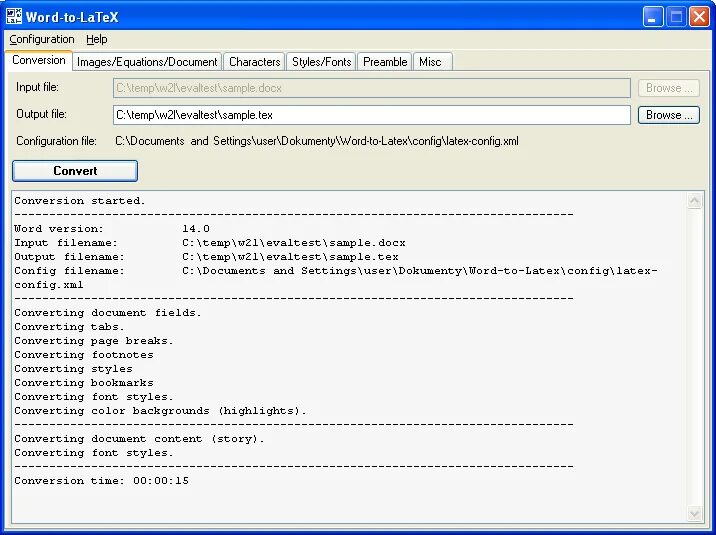This screenshot has height=535, width=716.
Task: Click the 'Converting styles' log line
Action: pyautogui.click(x=73, y=369)
